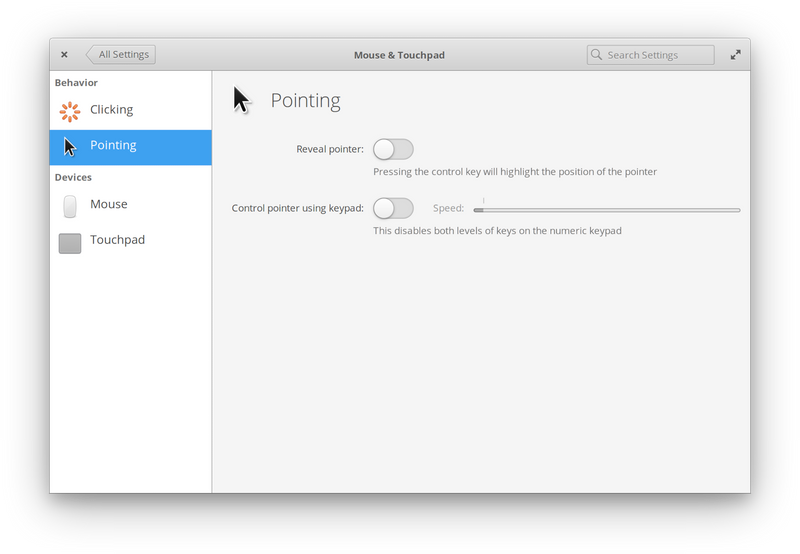Screen dimensions: 800x554
Task: Open the Clicking behavior section
Action: (x=131, y=112)
